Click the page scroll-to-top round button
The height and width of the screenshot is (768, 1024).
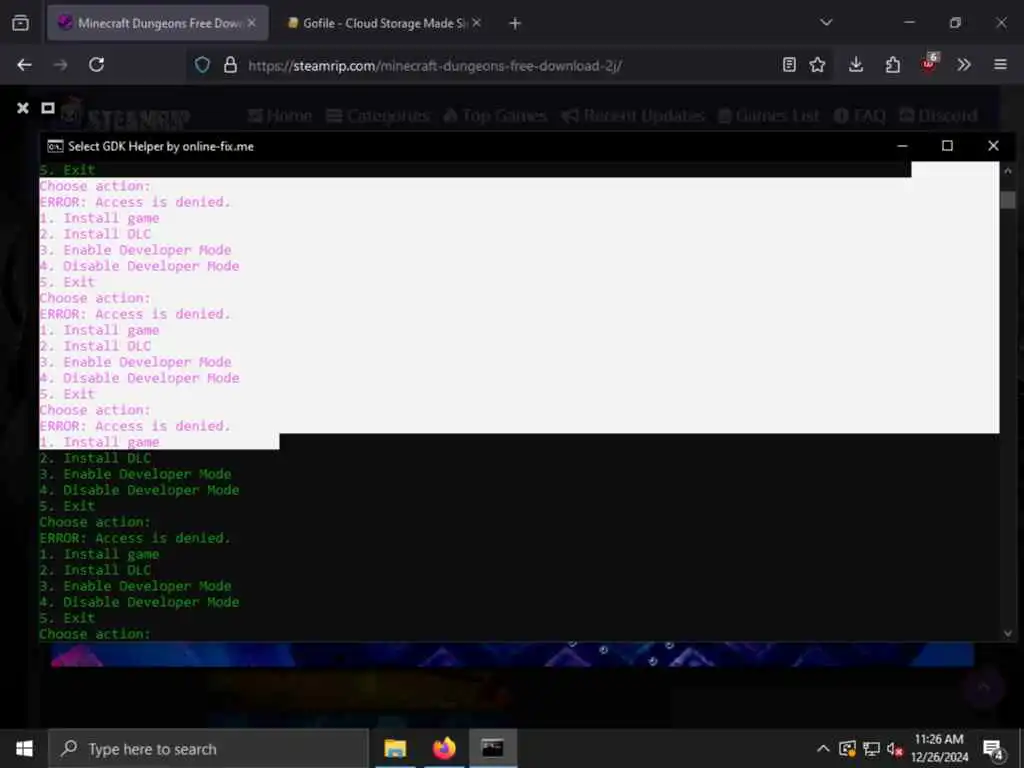(x=983, y=687)
